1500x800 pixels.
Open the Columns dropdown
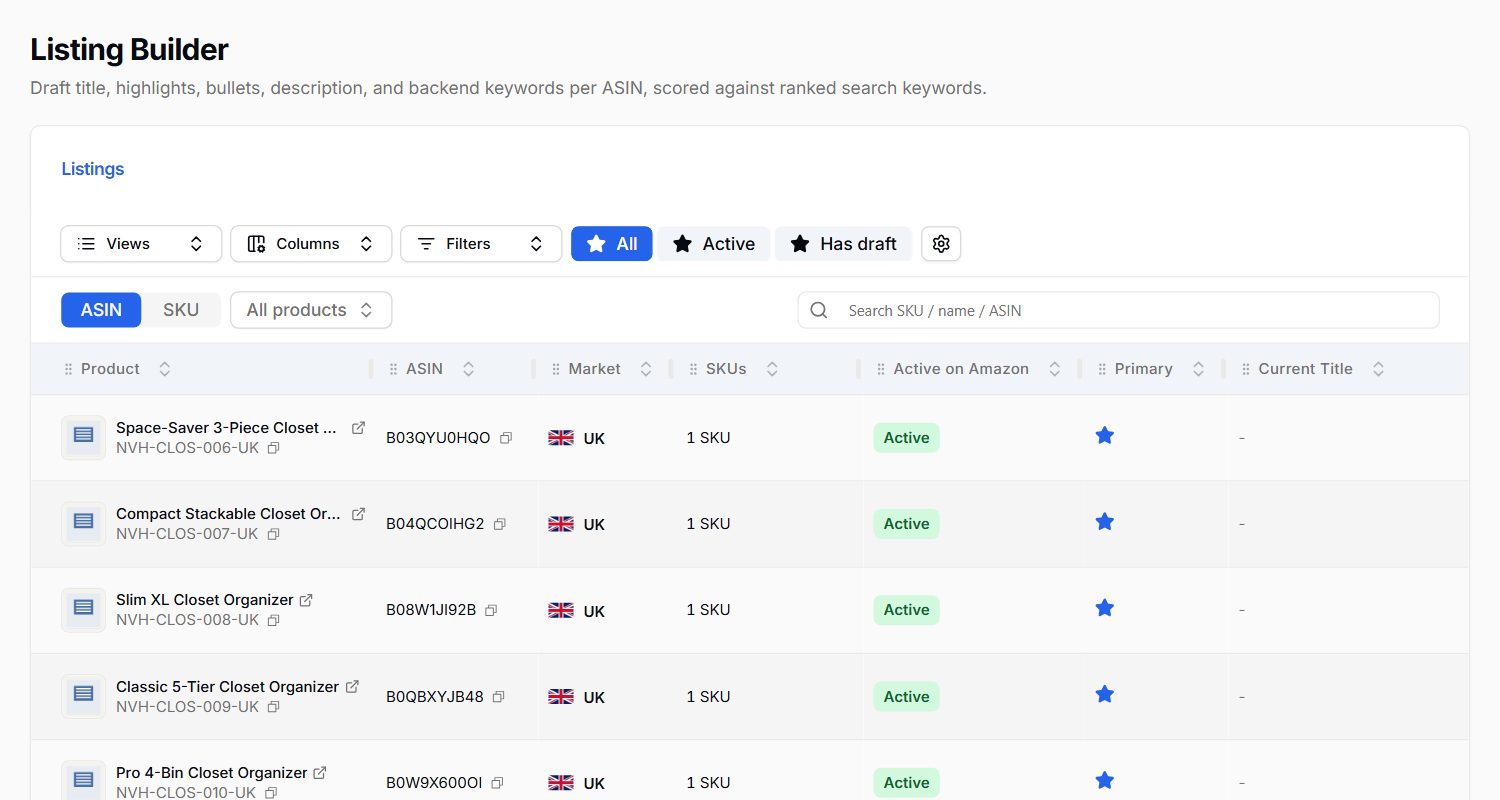pos(311,244)
